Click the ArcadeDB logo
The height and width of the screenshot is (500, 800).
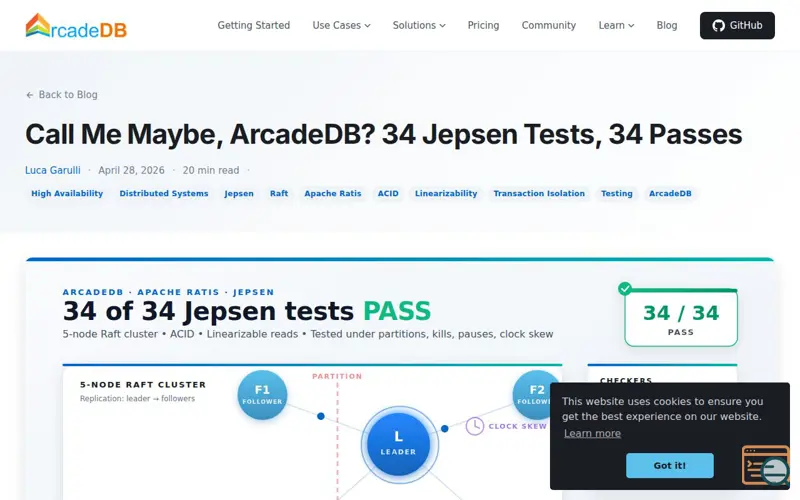point(76,26)
